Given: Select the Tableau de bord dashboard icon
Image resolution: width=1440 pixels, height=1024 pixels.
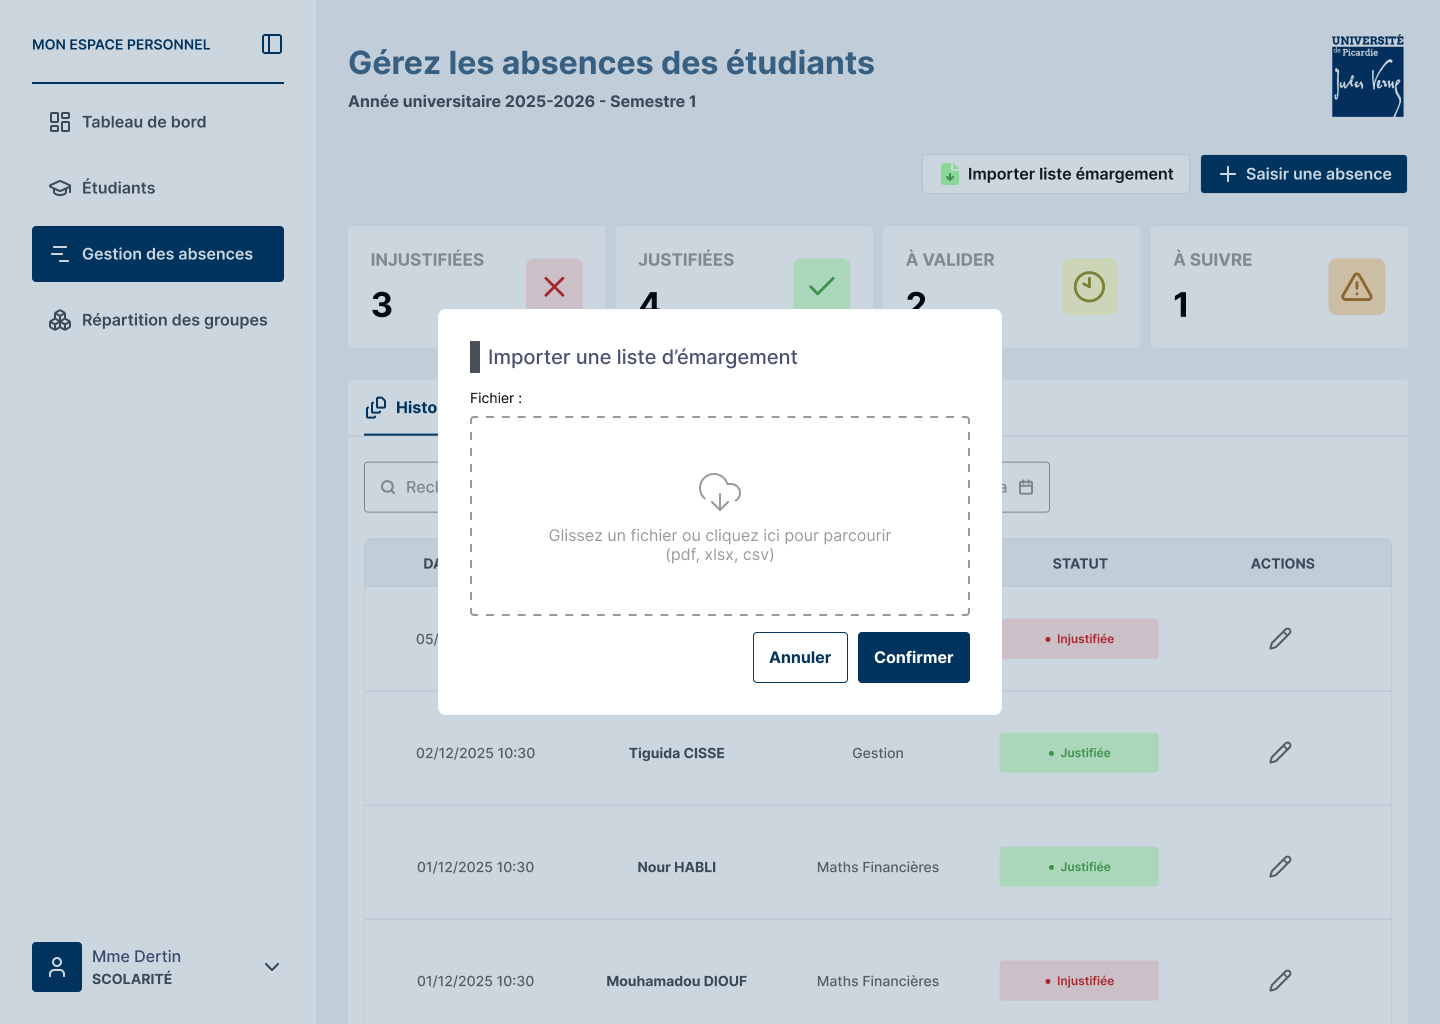Looking at the screenshot, I should point(58,121).
